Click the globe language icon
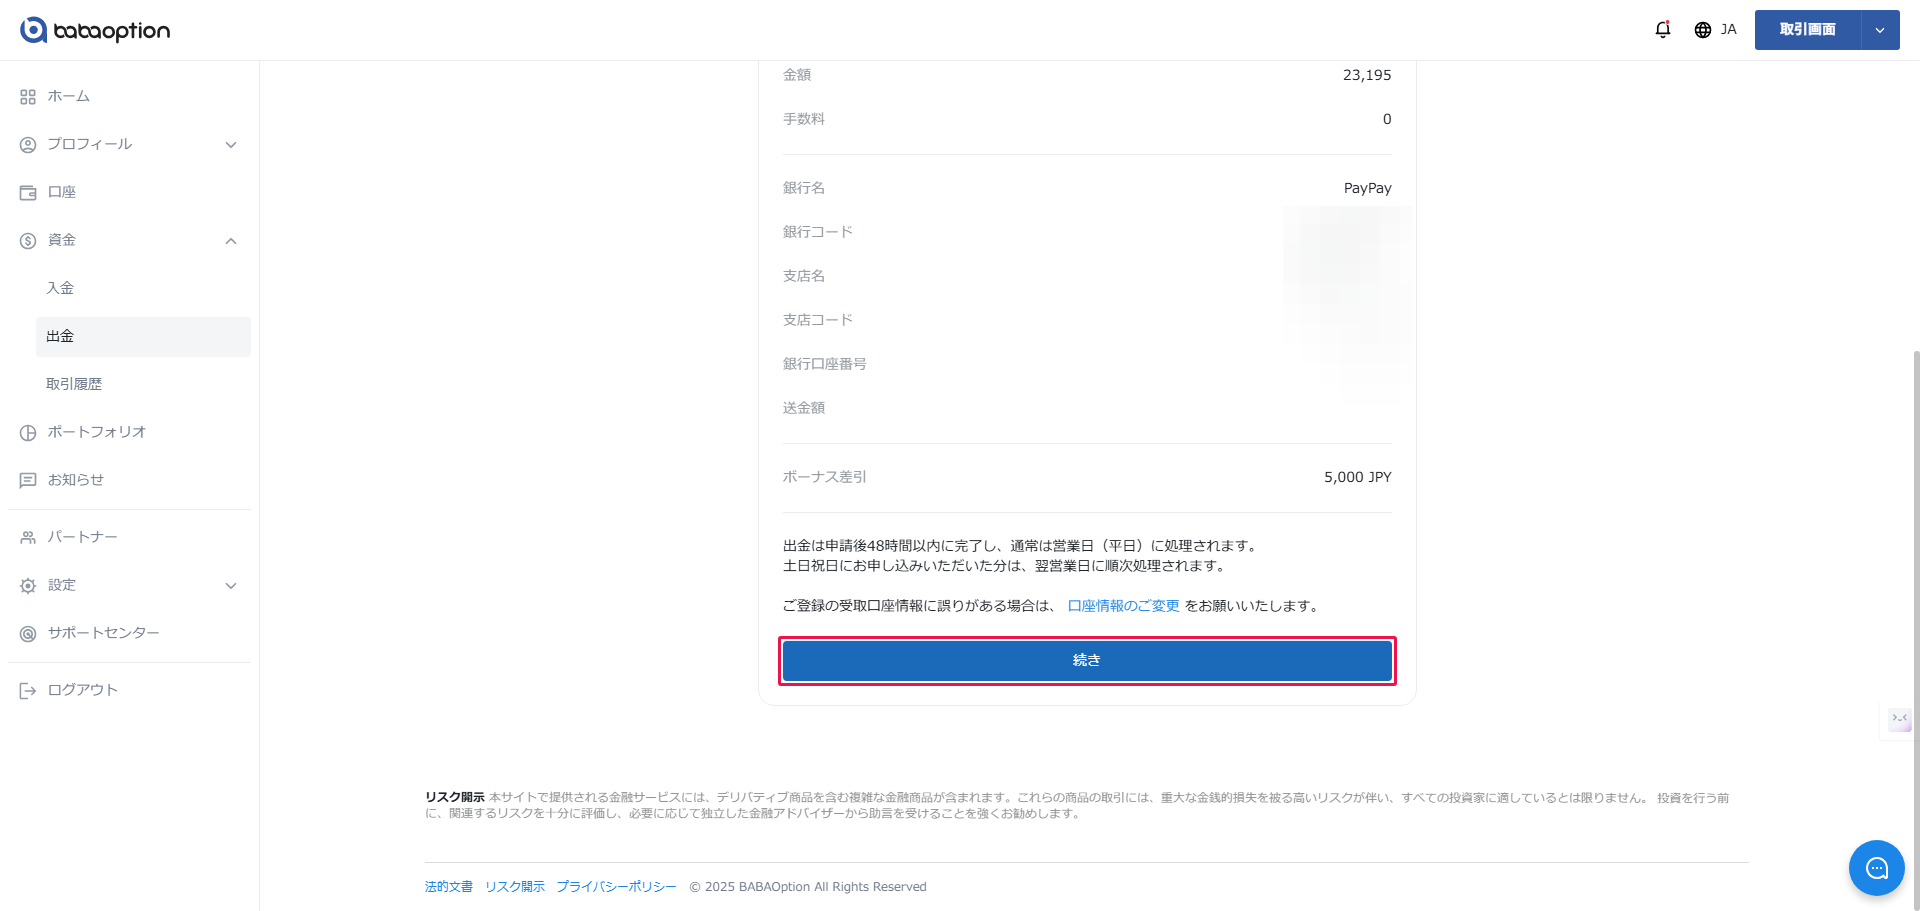 pyautogui.click(x=1703, y=30)
